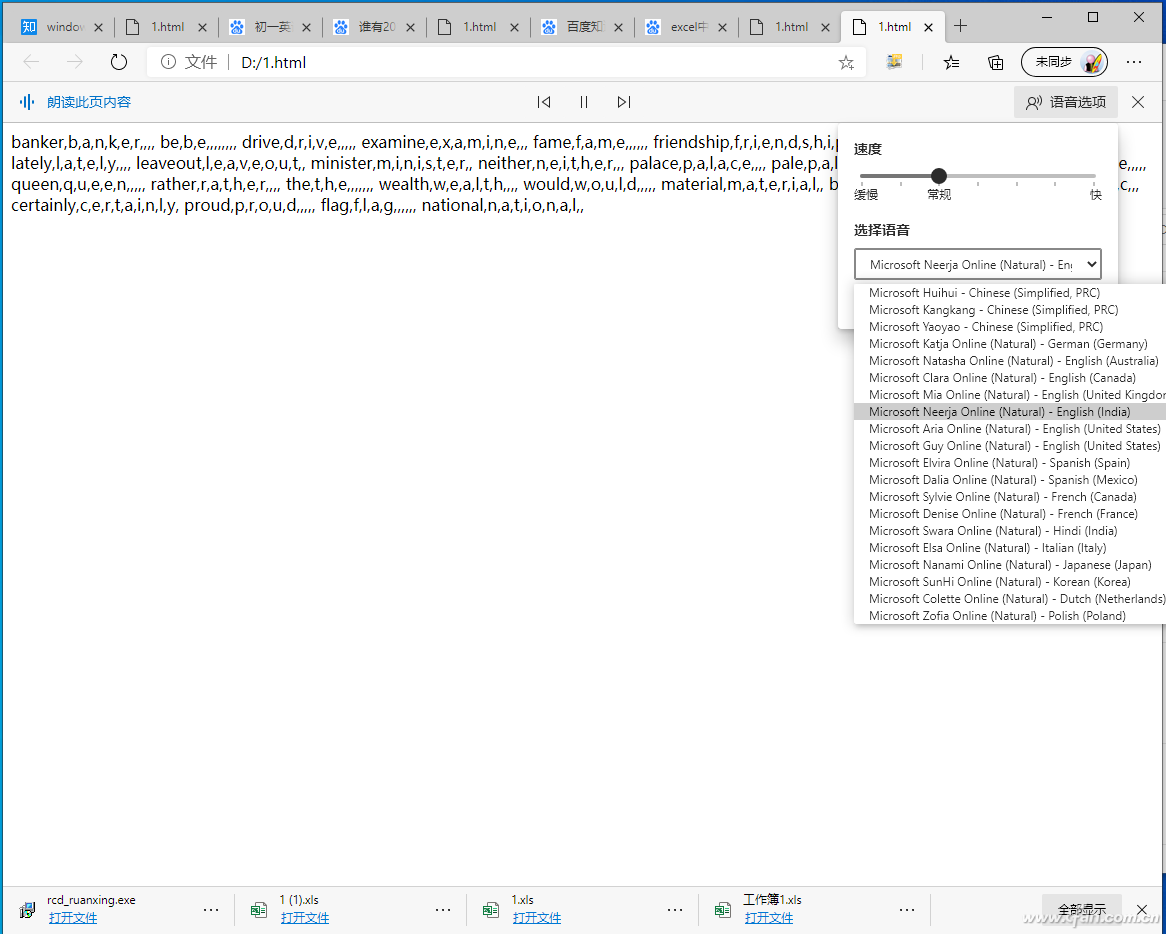This screenshot has height=934, width=1166.
Task: Skip to next paragraph in read aloud
Action: (624, 102)
